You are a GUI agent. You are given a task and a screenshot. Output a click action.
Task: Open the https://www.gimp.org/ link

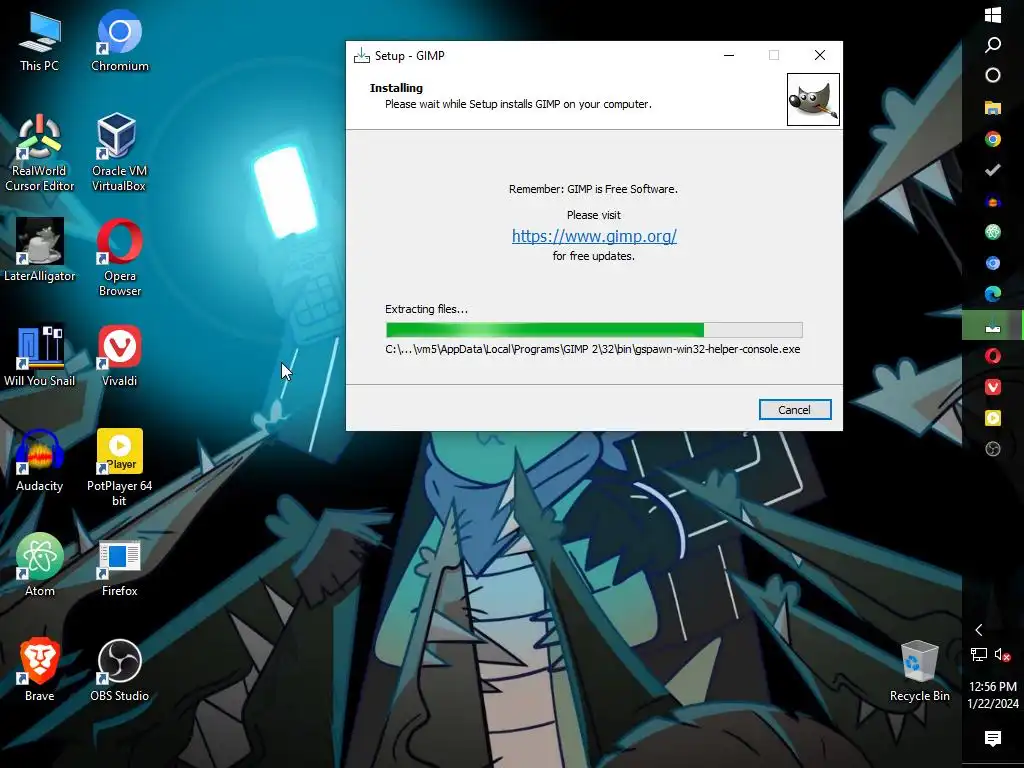click(594, 236)
